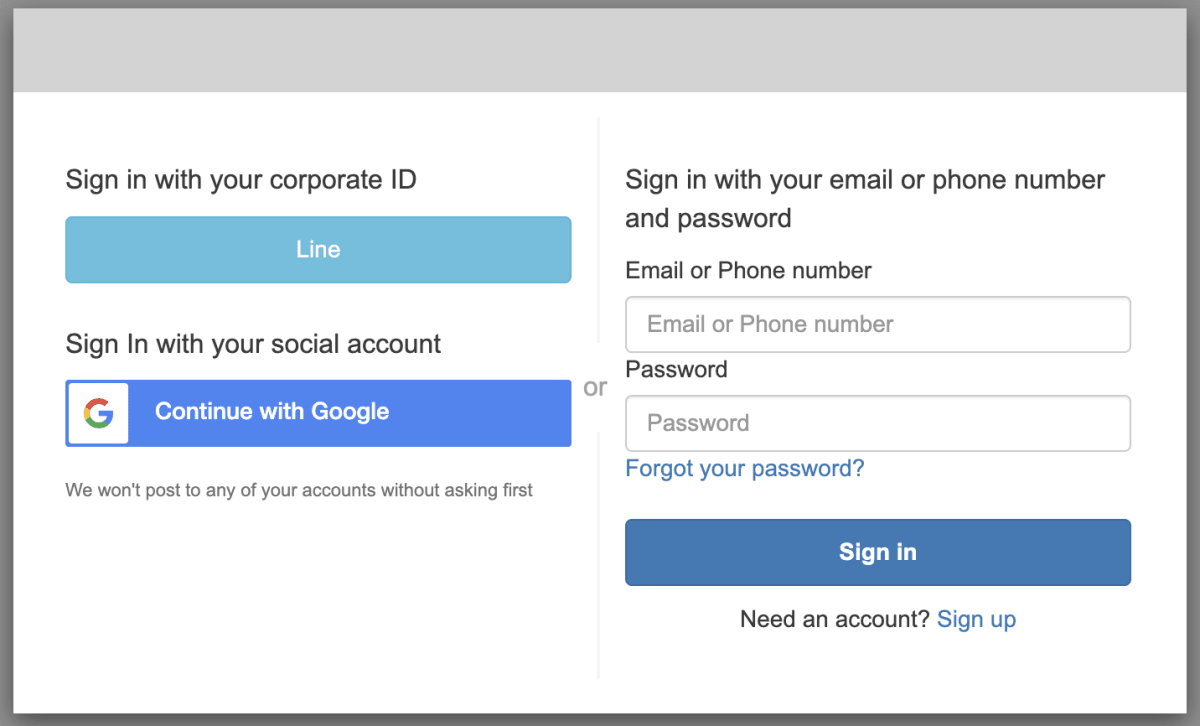Click the Email or Phone number label
1200x726 pixels.
tap(748, 270)
